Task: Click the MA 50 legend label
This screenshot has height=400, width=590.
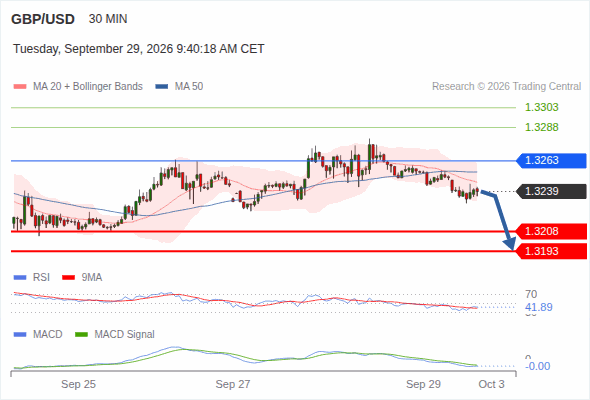Action: (189, 87)
